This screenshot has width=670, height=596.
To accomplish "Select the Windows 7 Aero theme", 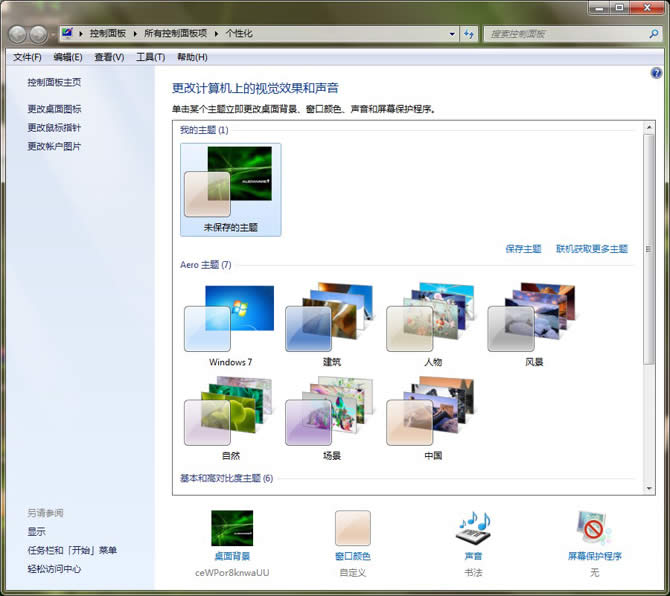I will point(230,320).
